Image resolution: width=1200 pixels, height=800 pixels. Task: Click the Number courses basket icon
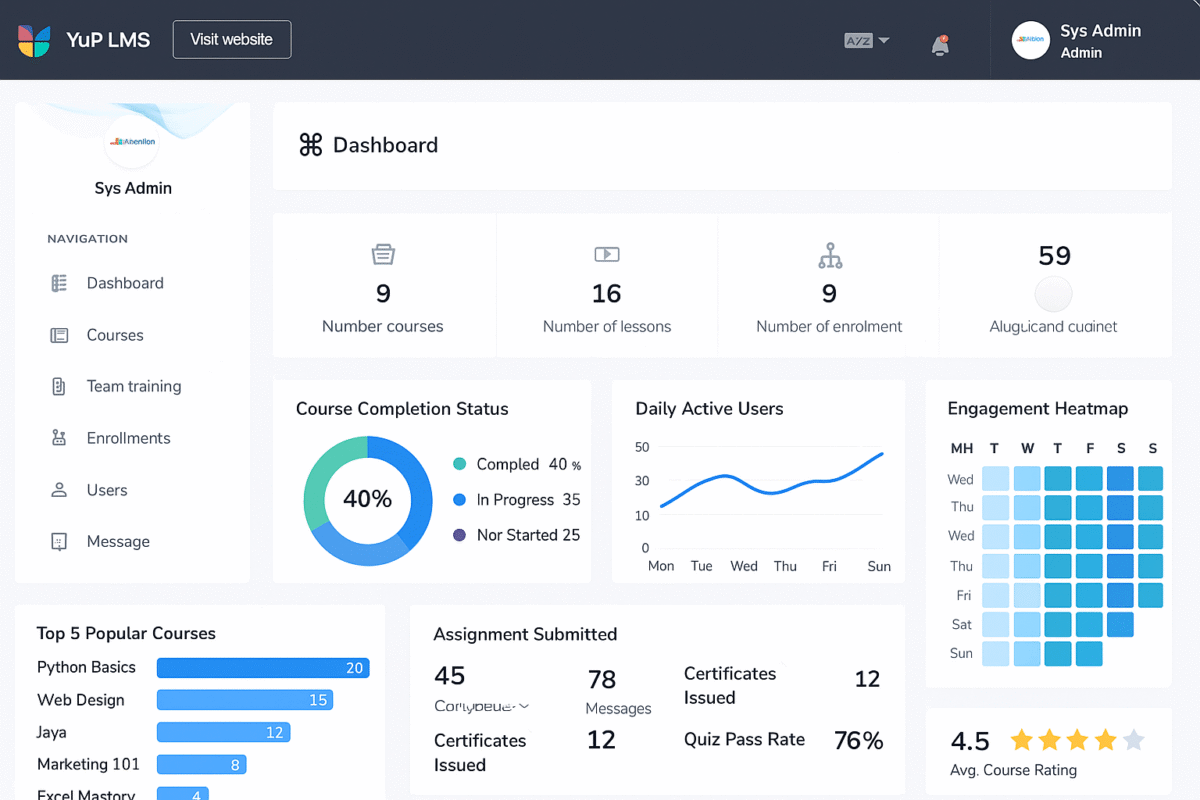(382, 254)
